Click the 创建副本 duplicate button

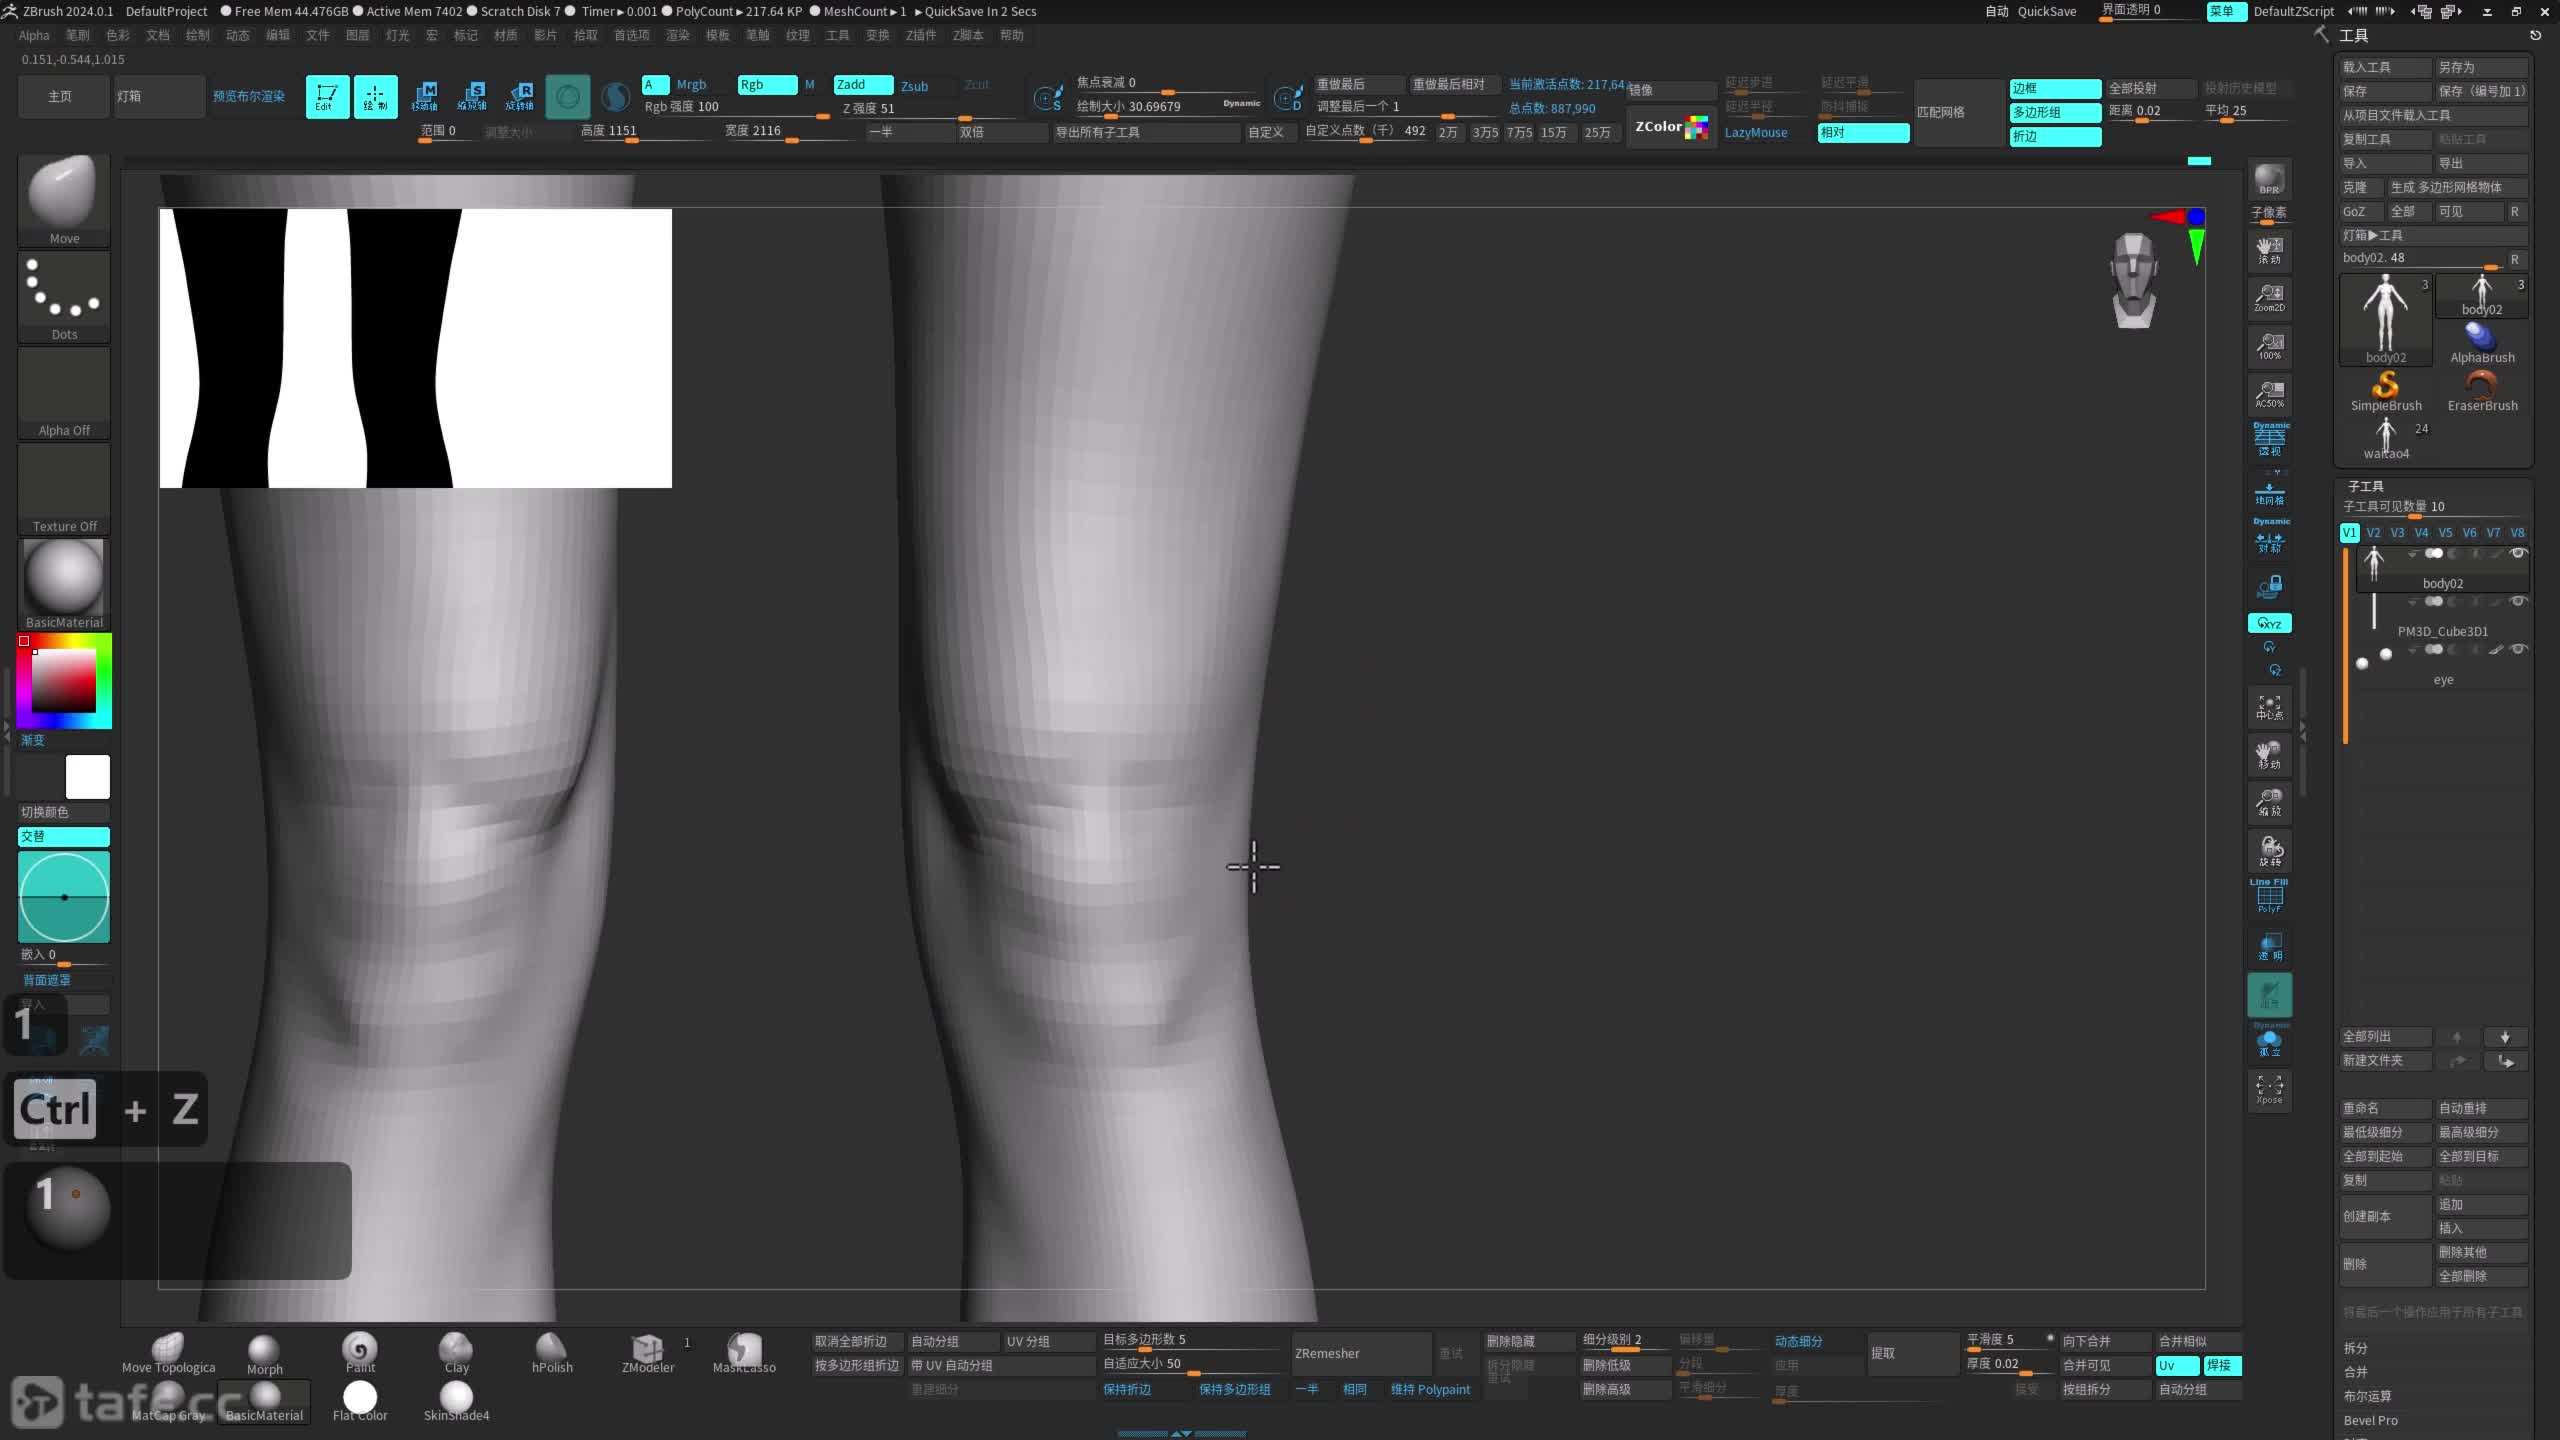[2386, 1217]
